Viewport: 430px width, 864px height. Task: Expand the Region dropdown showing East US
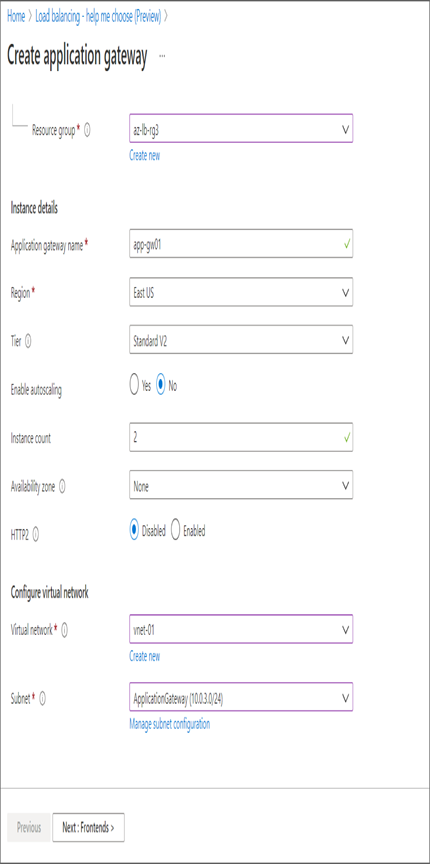(x=241, y=293)
